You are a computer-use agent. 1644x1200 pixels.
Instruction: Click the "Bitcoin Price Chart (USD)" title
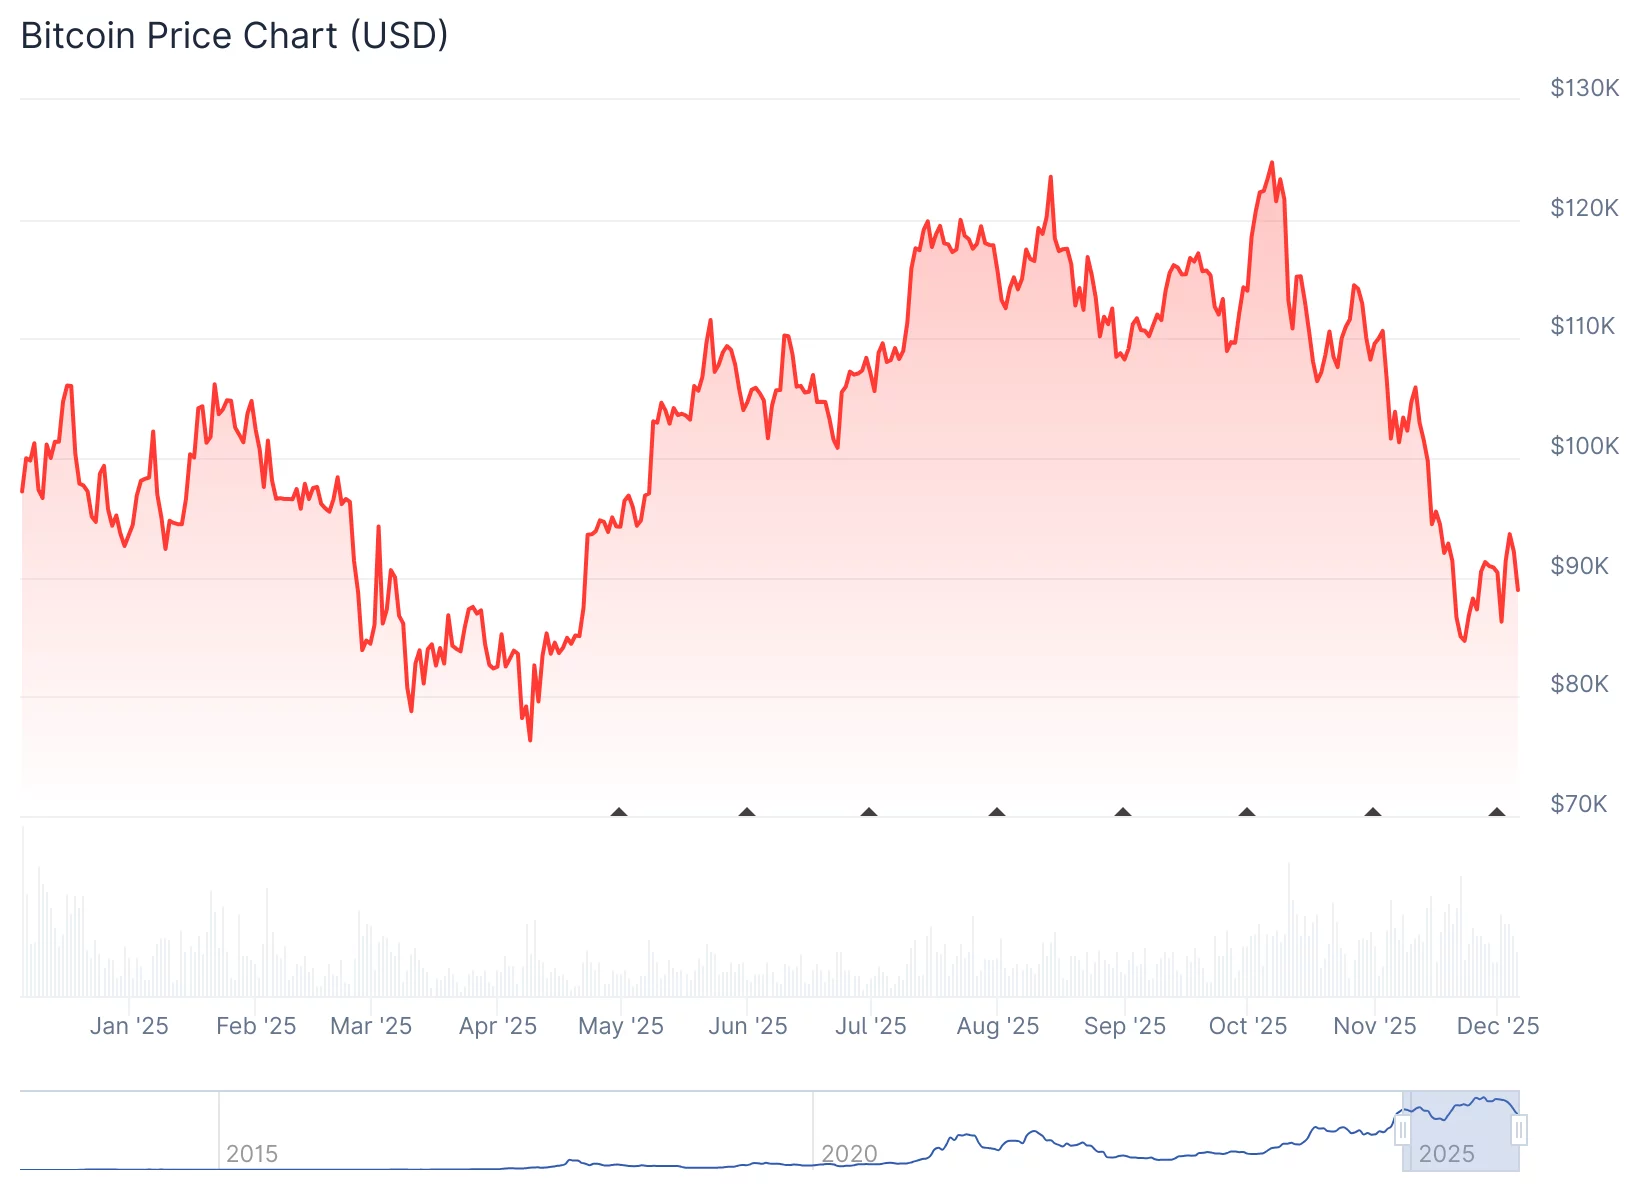pos(234,36)
